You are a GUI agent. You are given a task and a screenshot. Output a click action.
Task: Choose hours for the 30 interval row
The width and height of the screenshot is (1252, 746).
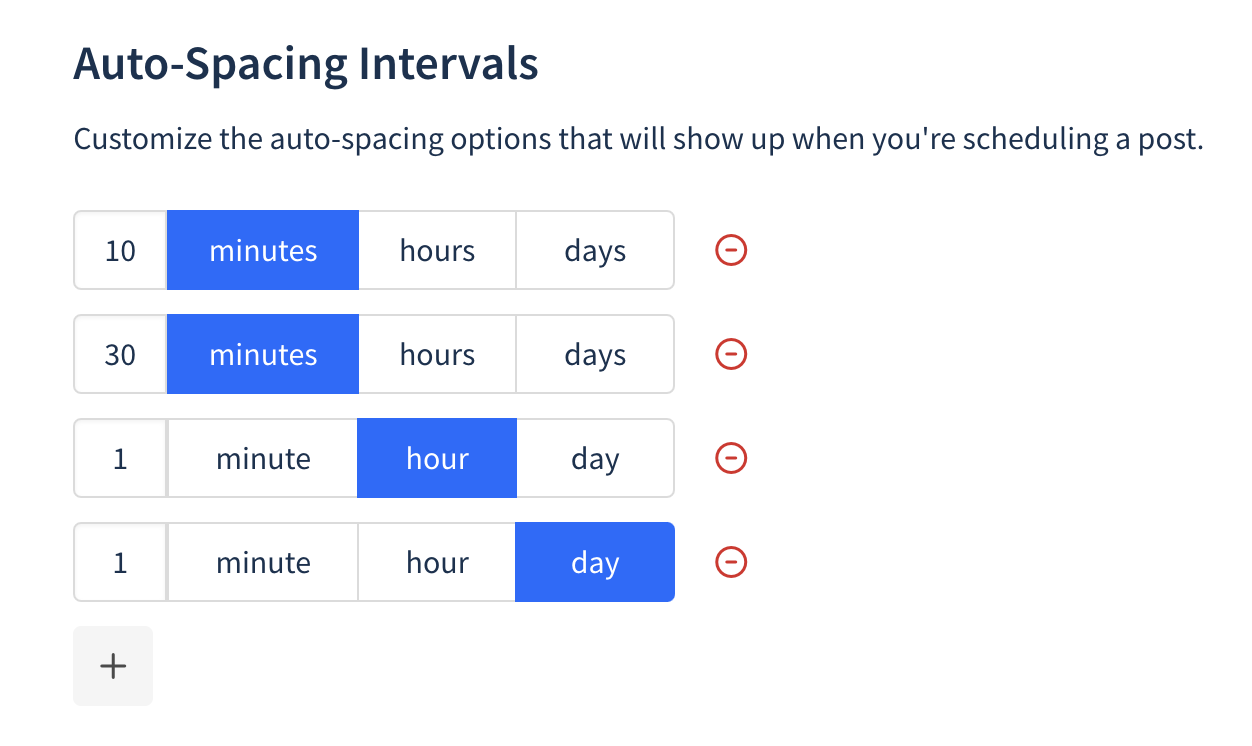(437, 354)
